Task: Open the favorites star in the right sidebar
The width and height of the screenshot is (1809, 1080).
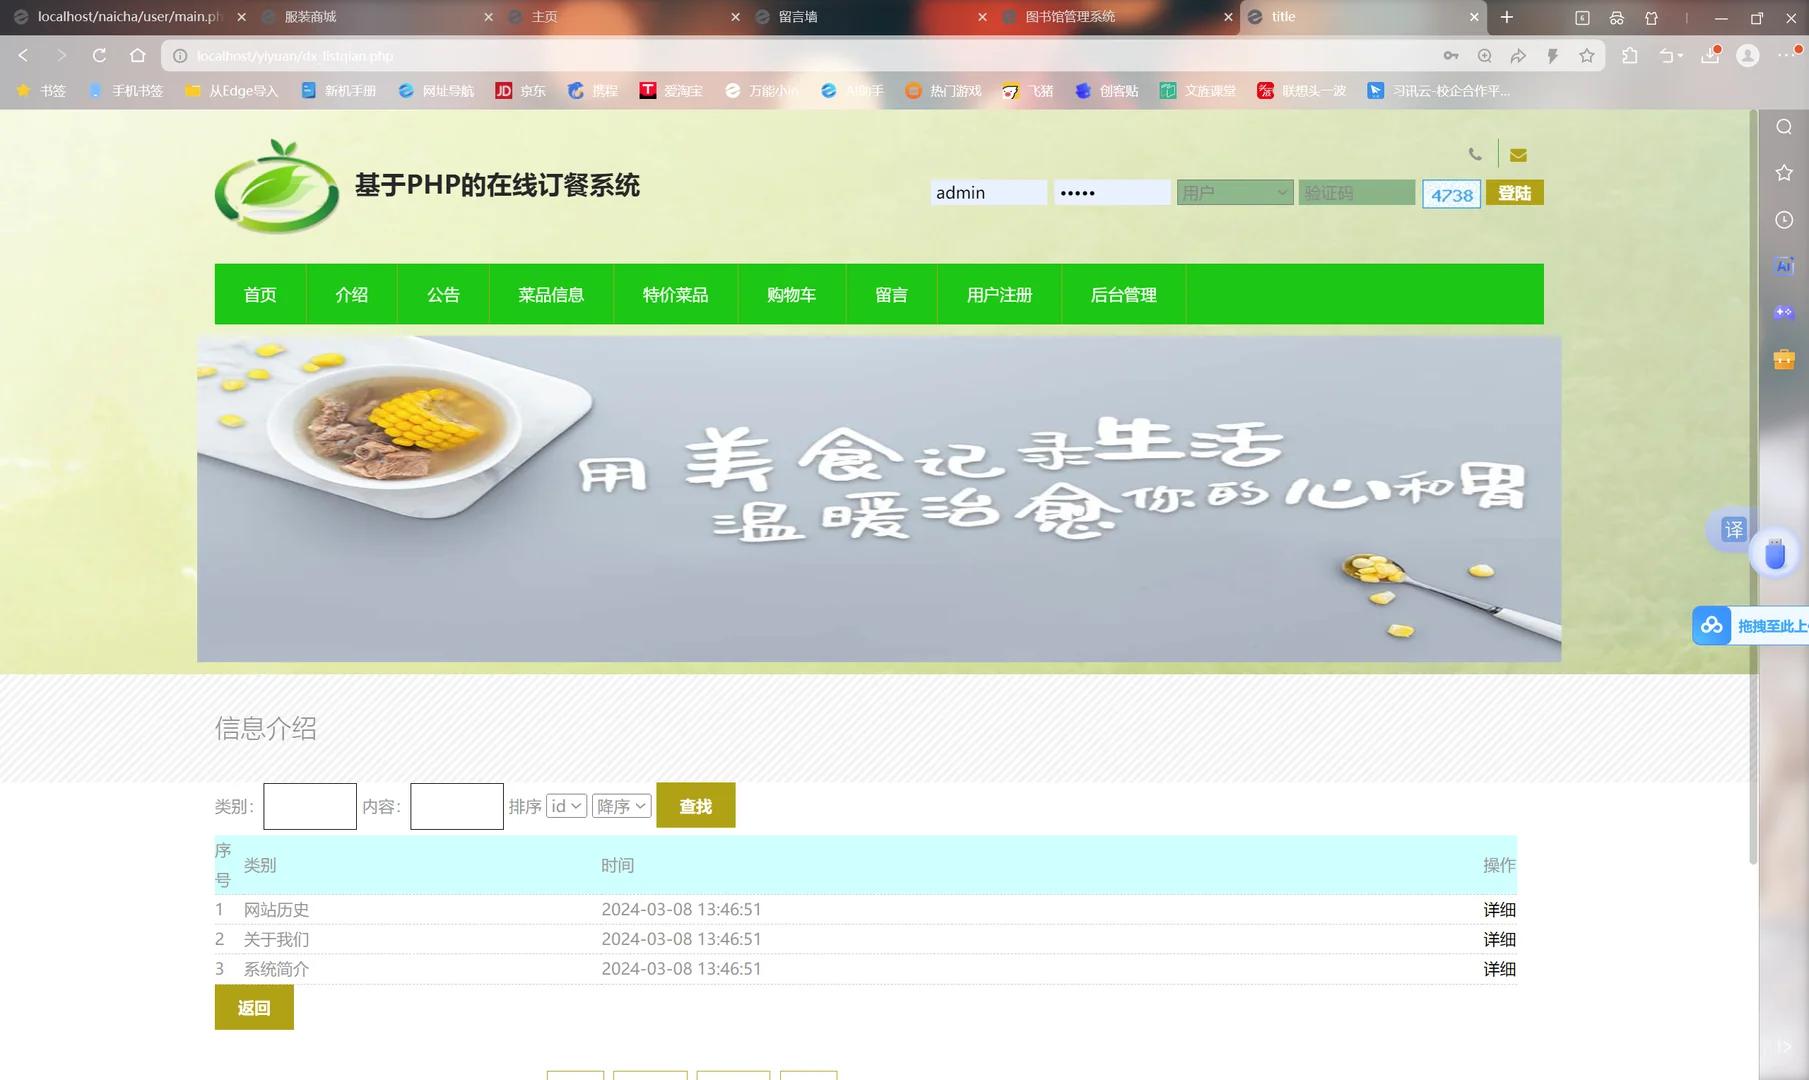Action: coord(1783,172)
